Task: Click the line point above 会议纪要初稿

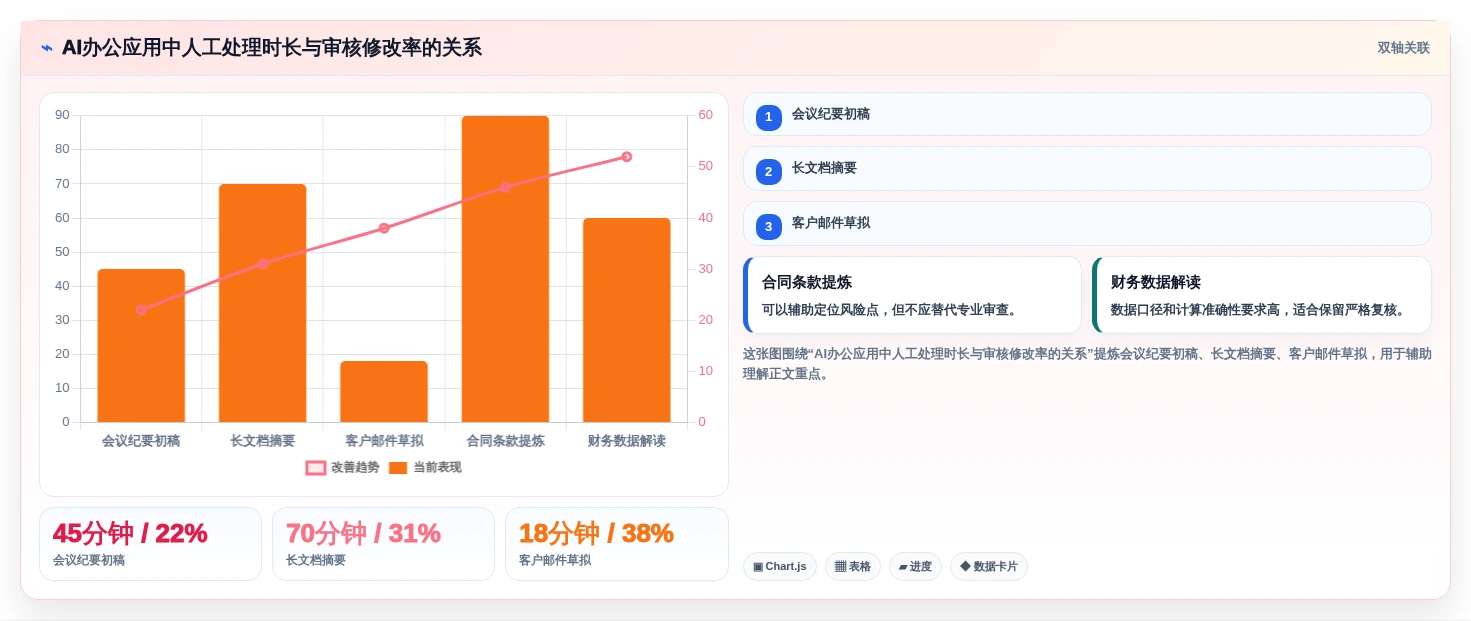Action: [141, 310]
